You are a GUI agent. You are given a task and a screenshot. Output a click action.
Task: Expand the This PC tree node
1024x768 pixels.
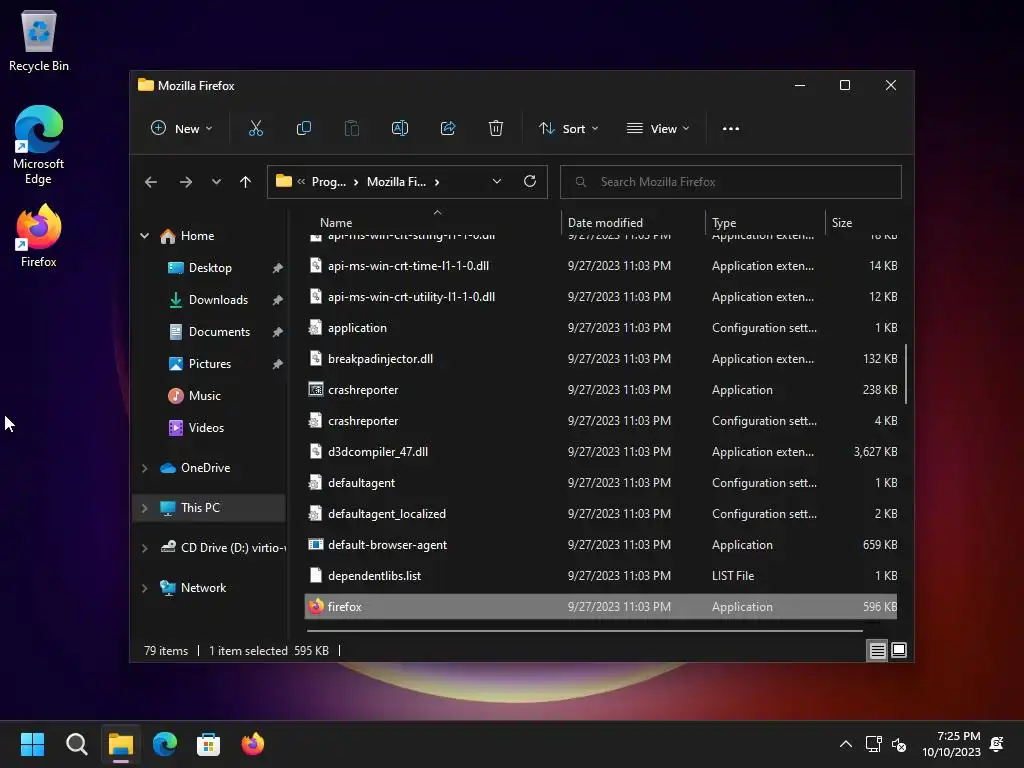[x=144, y=508]
